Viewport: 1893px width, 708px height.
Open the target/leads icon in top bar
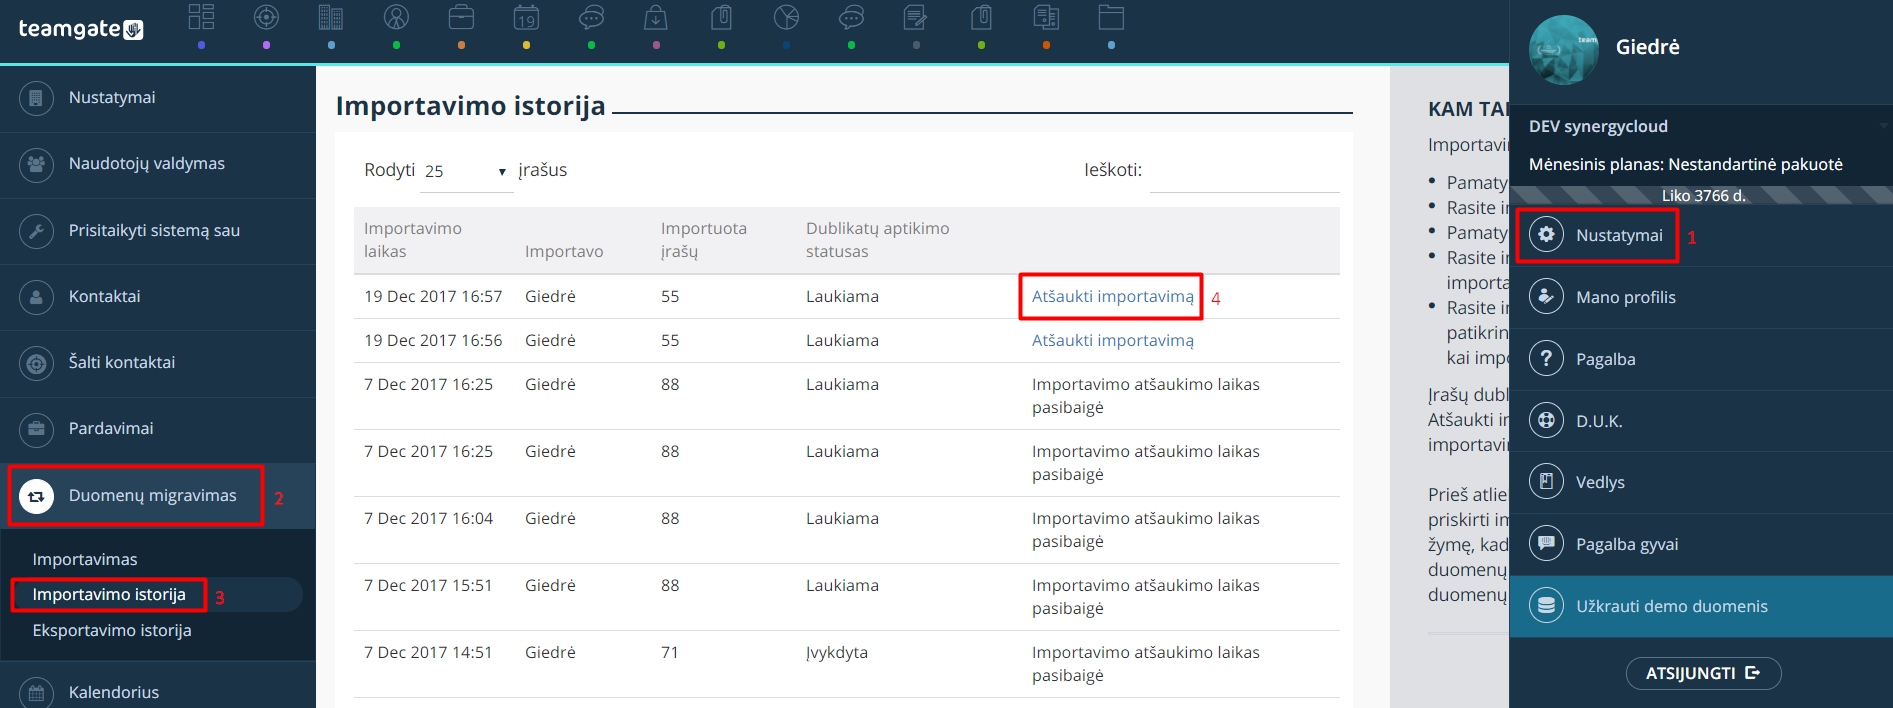(x=266, y=17)
